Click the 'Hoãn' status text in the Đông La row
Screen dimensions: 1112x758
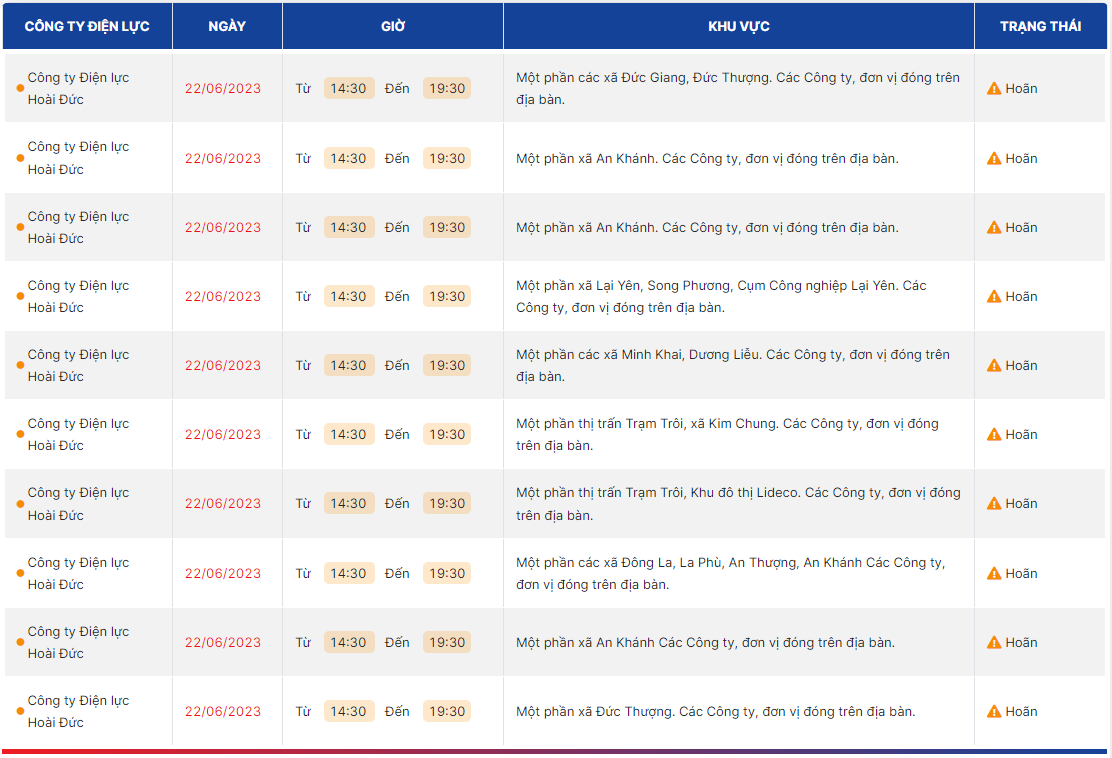(x=1021, y=573)
